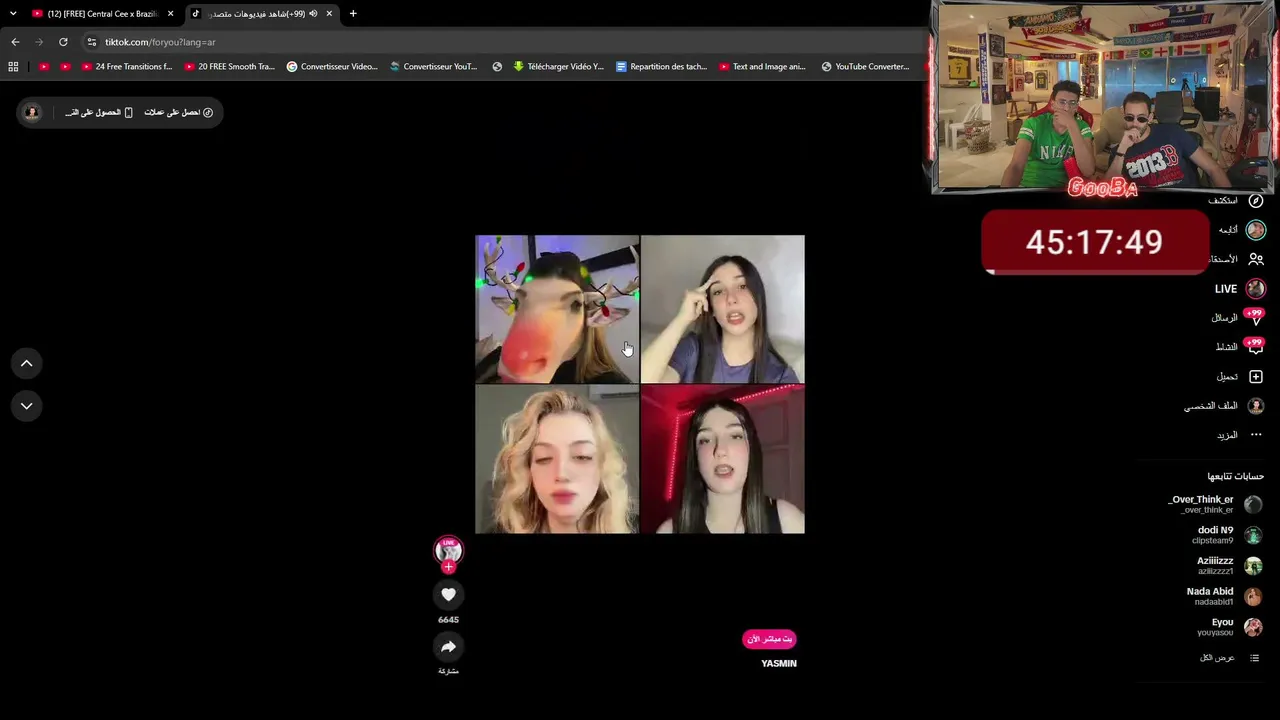Click the get coins button with TikTok icon
The height and width of the screenshot is (720, 1280).
179,113
